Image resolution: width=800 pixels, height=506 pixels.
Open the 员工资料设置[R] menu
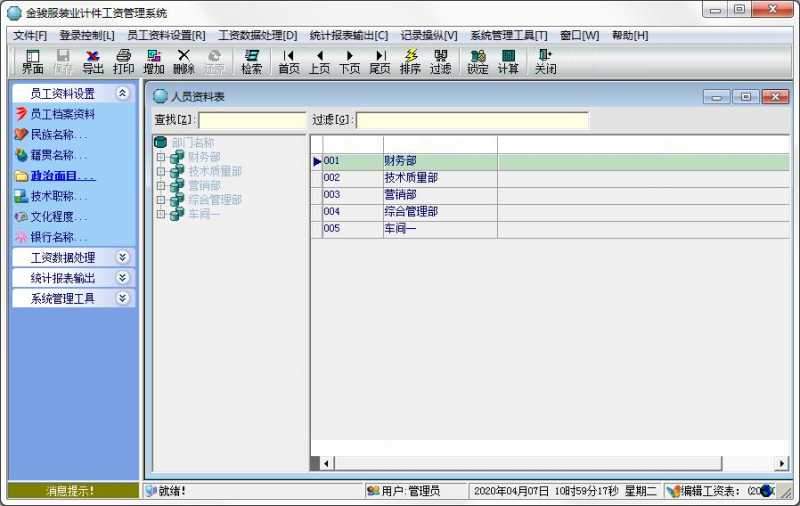pos(166,35)
